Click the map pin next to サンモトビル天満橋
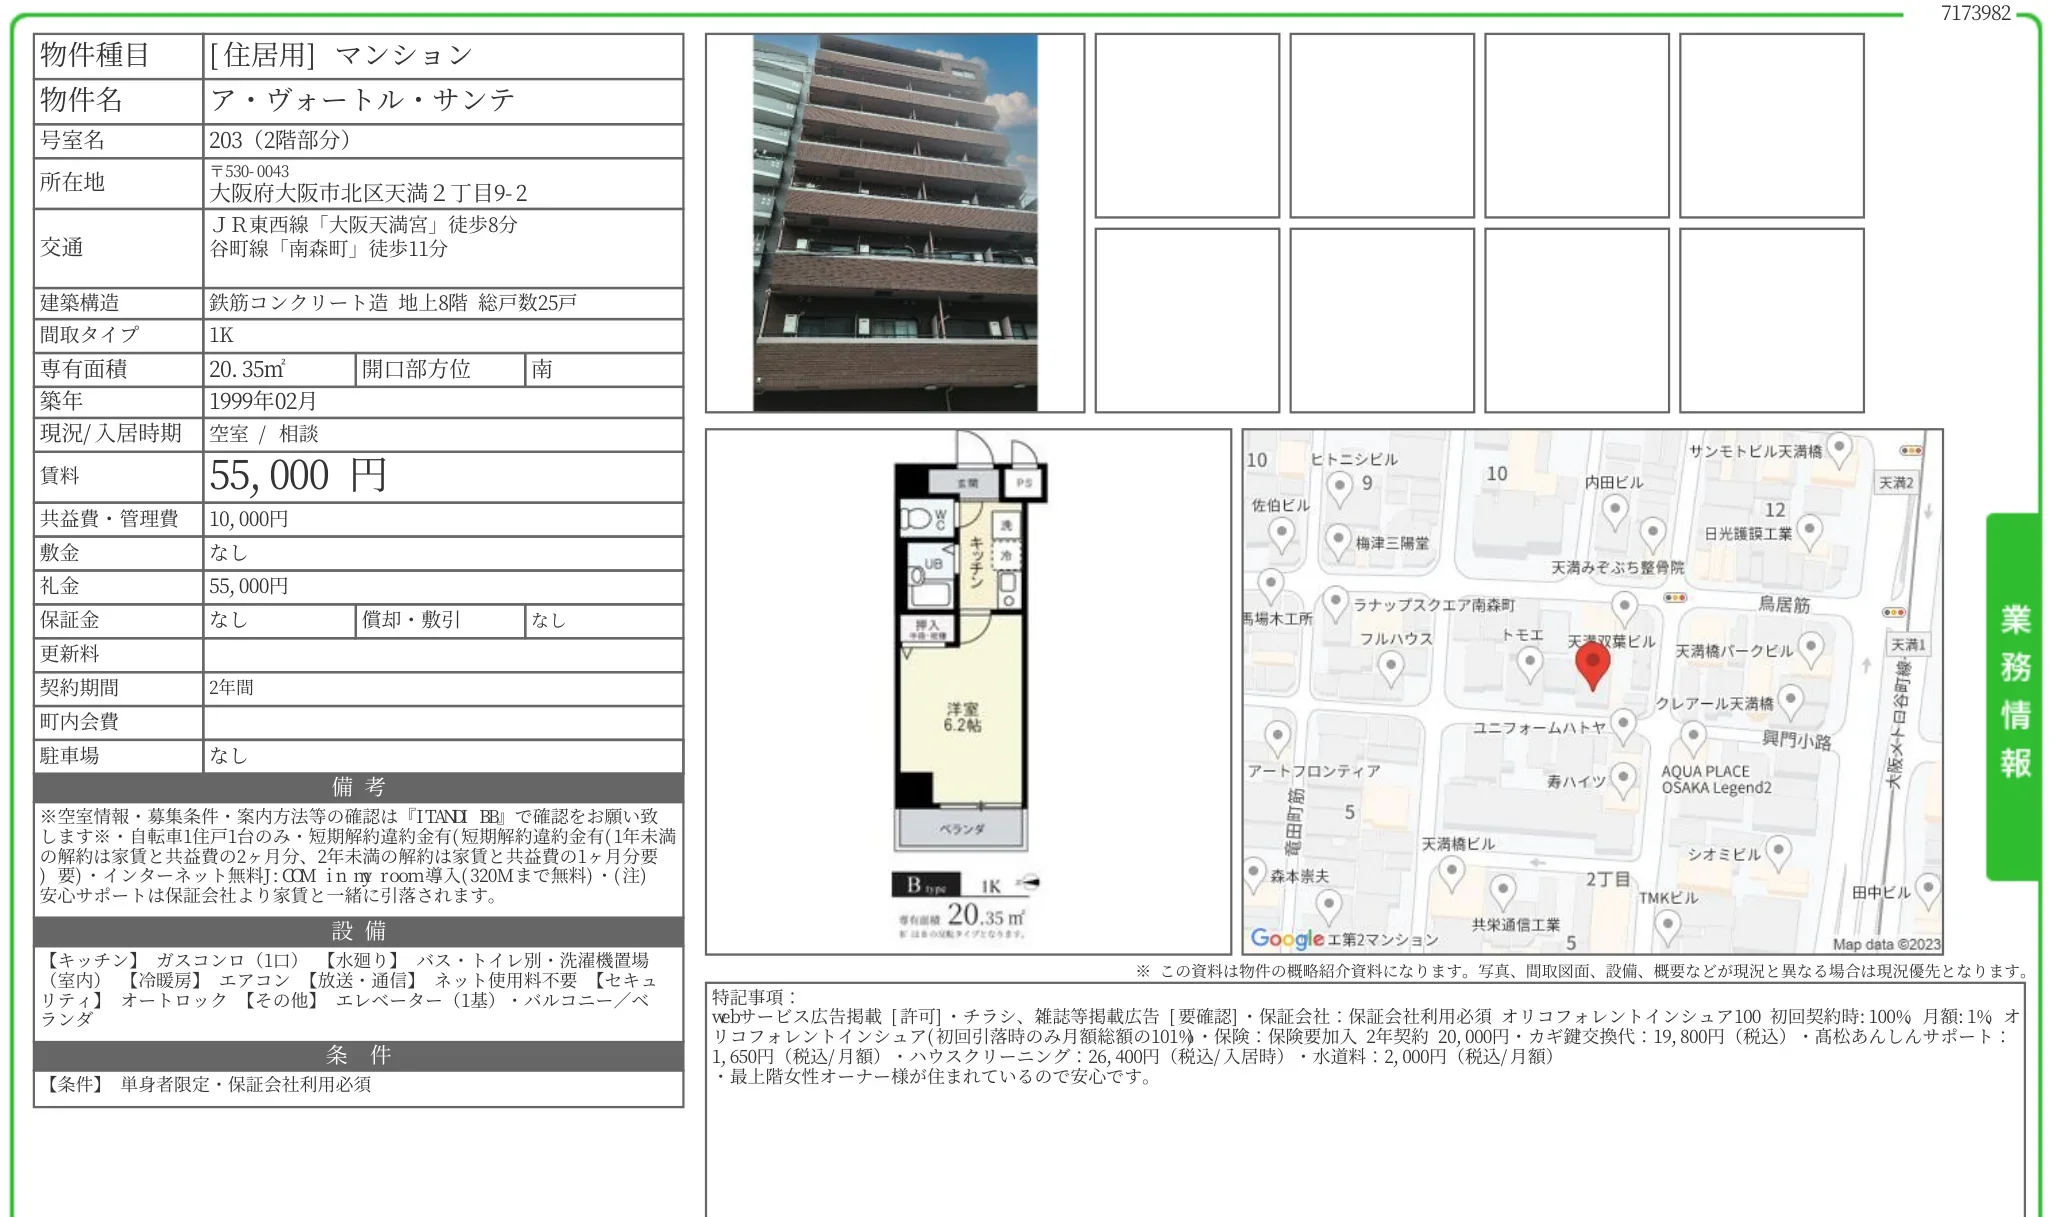Viewport: 2056px width, 1217px height. pyautogui.click(x=1839, y=448)
